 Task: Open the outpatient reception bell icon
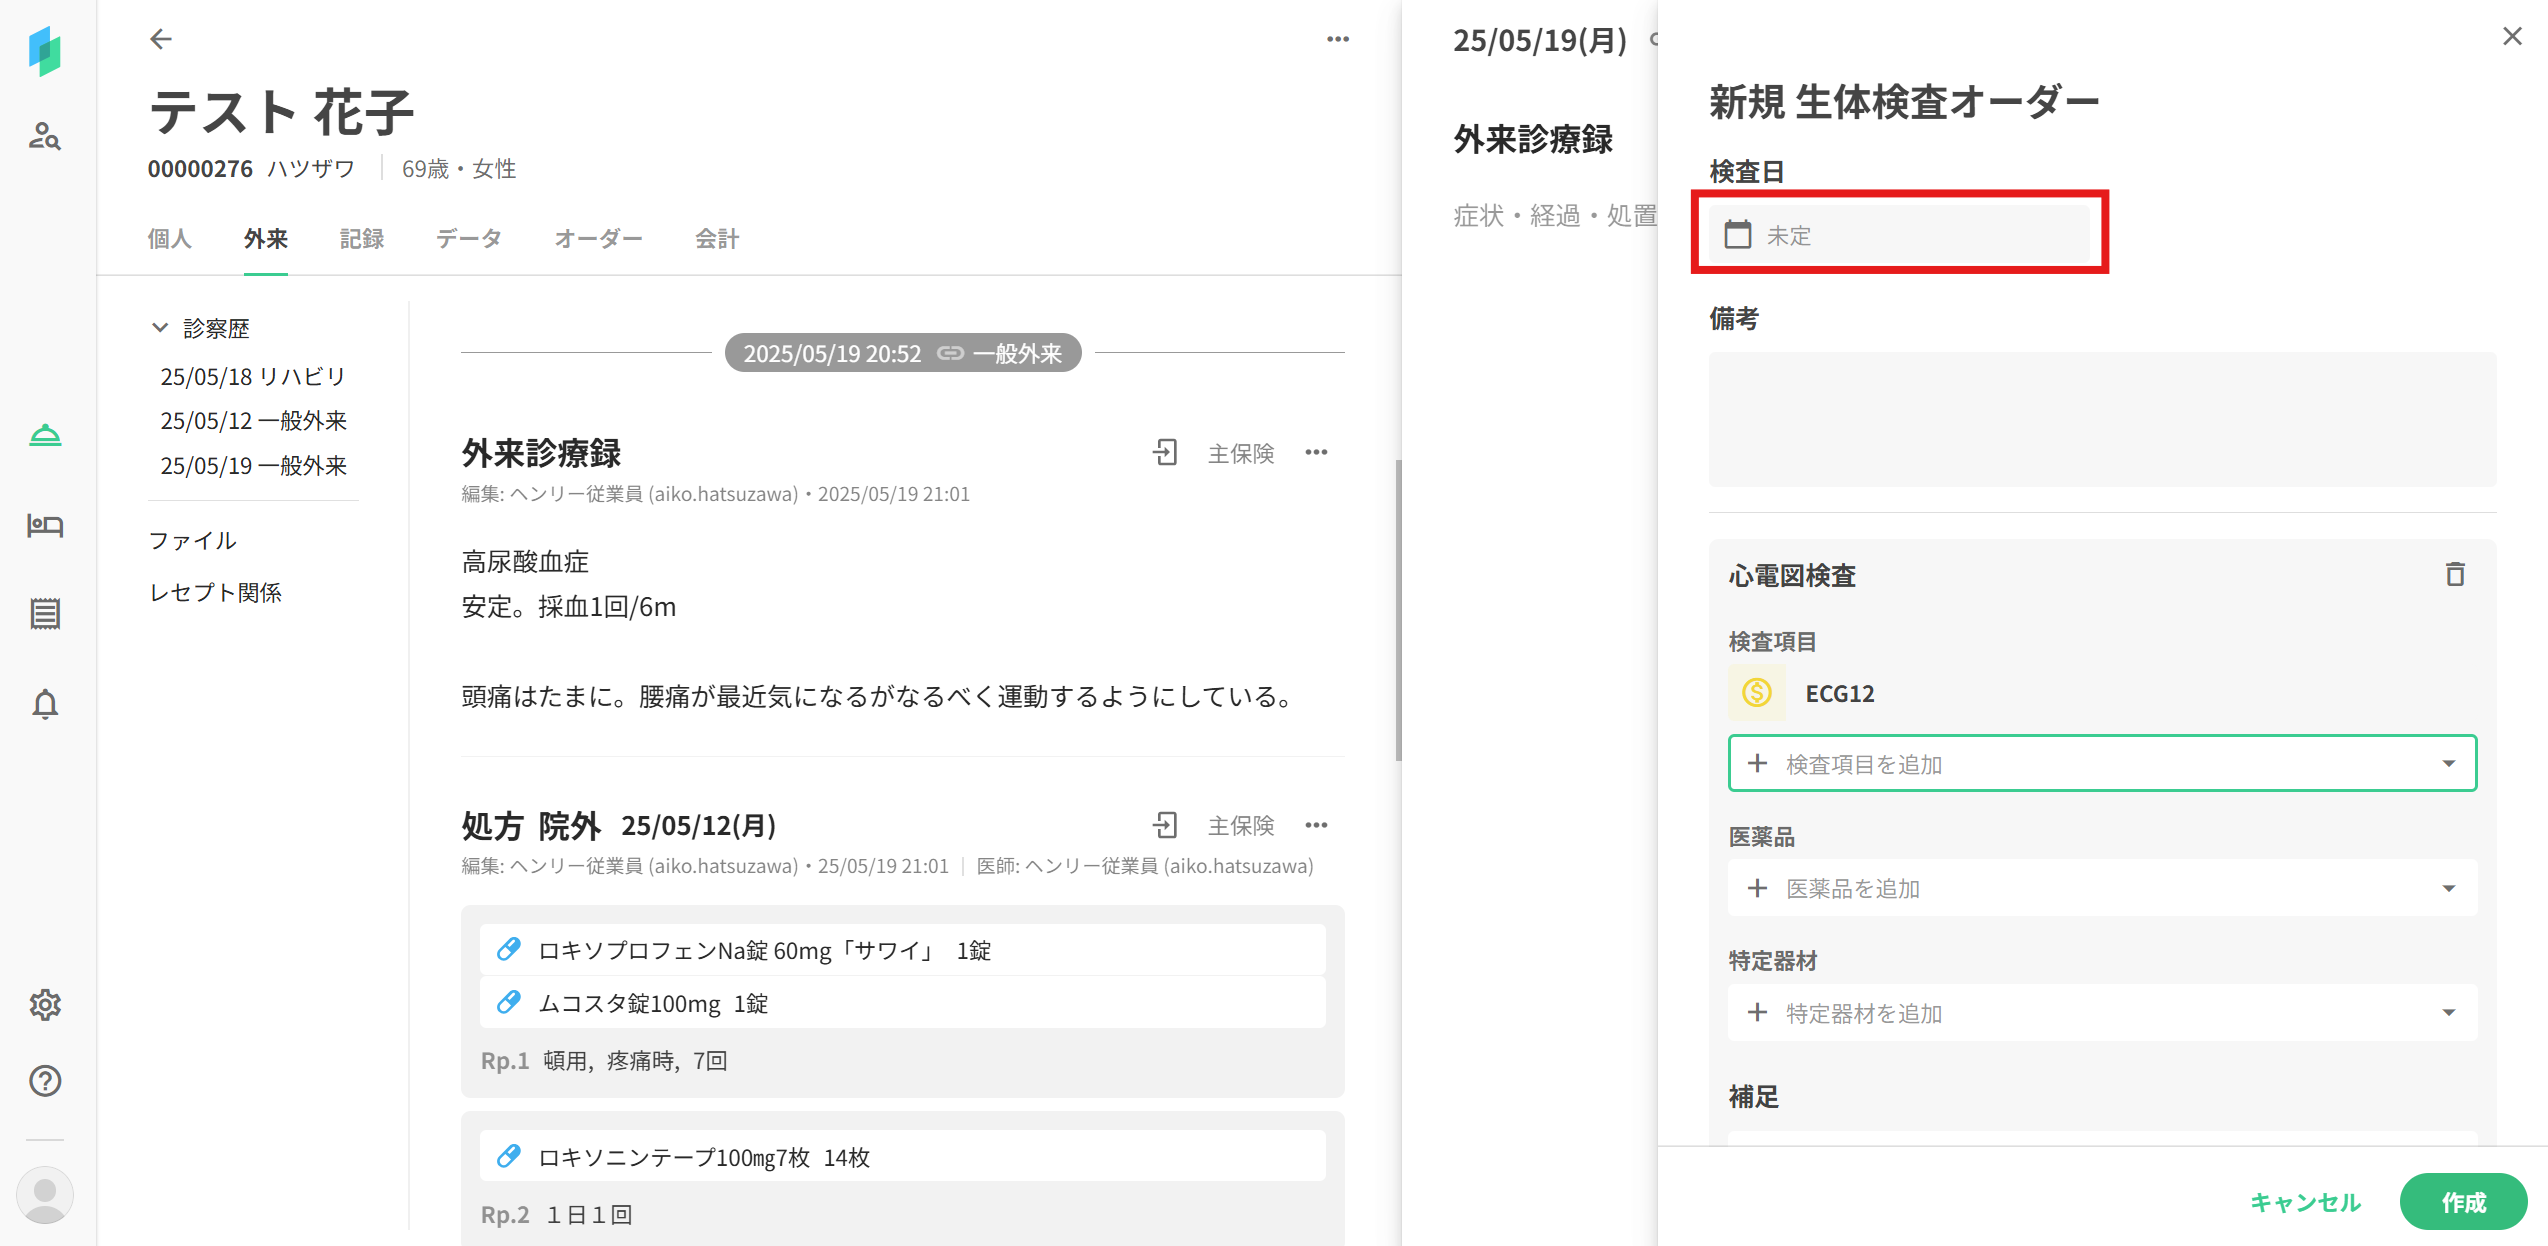pos(45,435)
